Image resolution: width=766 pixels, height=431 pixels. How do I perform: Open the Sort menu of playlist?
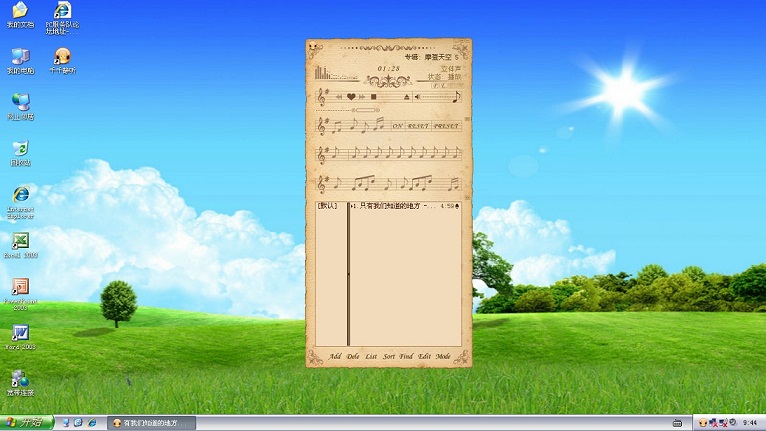point(389,356)
